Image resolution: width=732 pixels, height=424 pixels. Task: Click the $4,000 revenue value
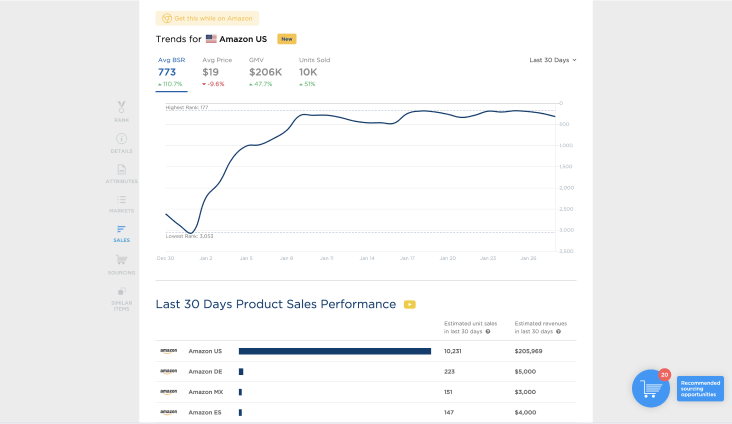525,412
